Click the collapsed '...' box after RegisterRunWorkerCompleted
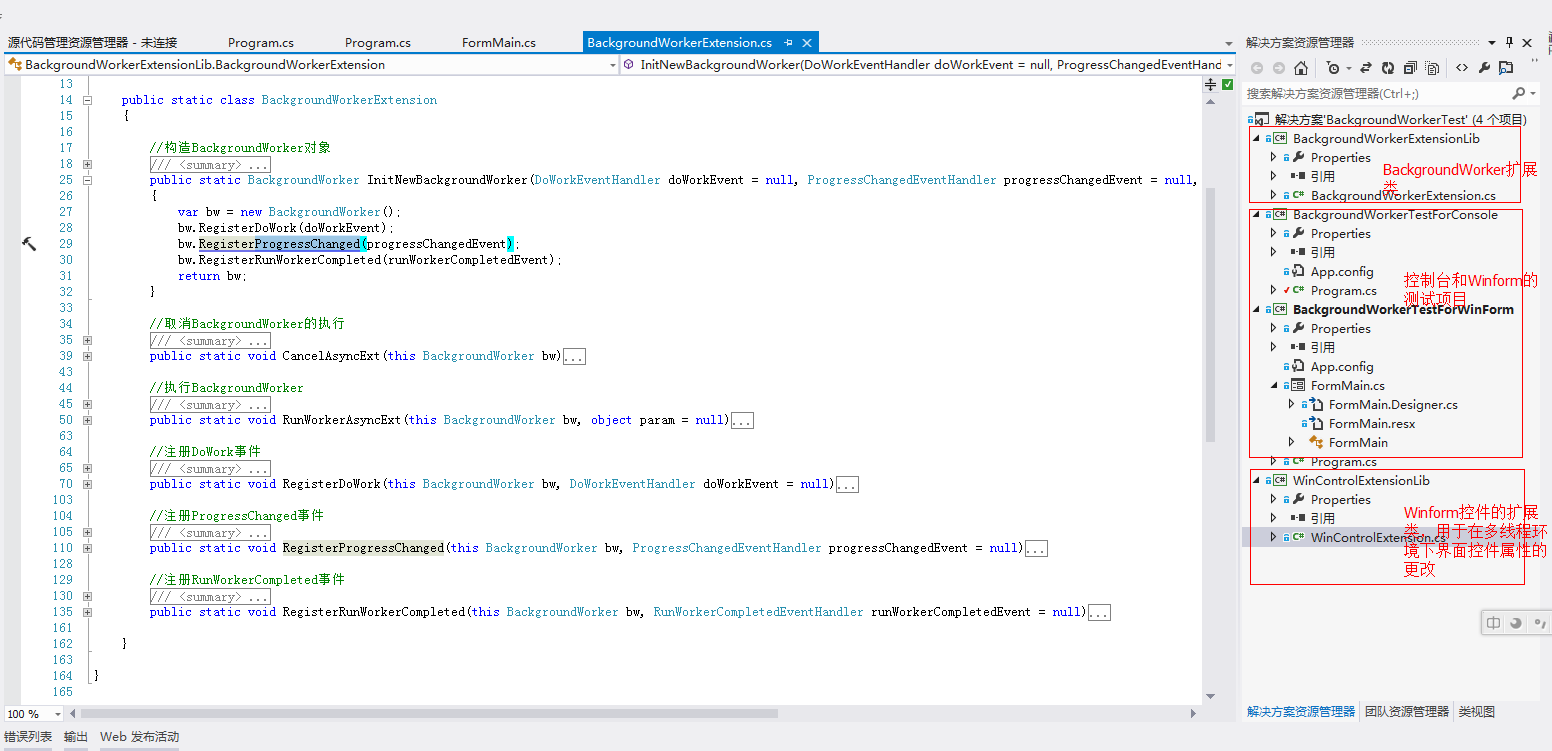The height and width of the screenshot is (751, 1552). coord(1099,613)
